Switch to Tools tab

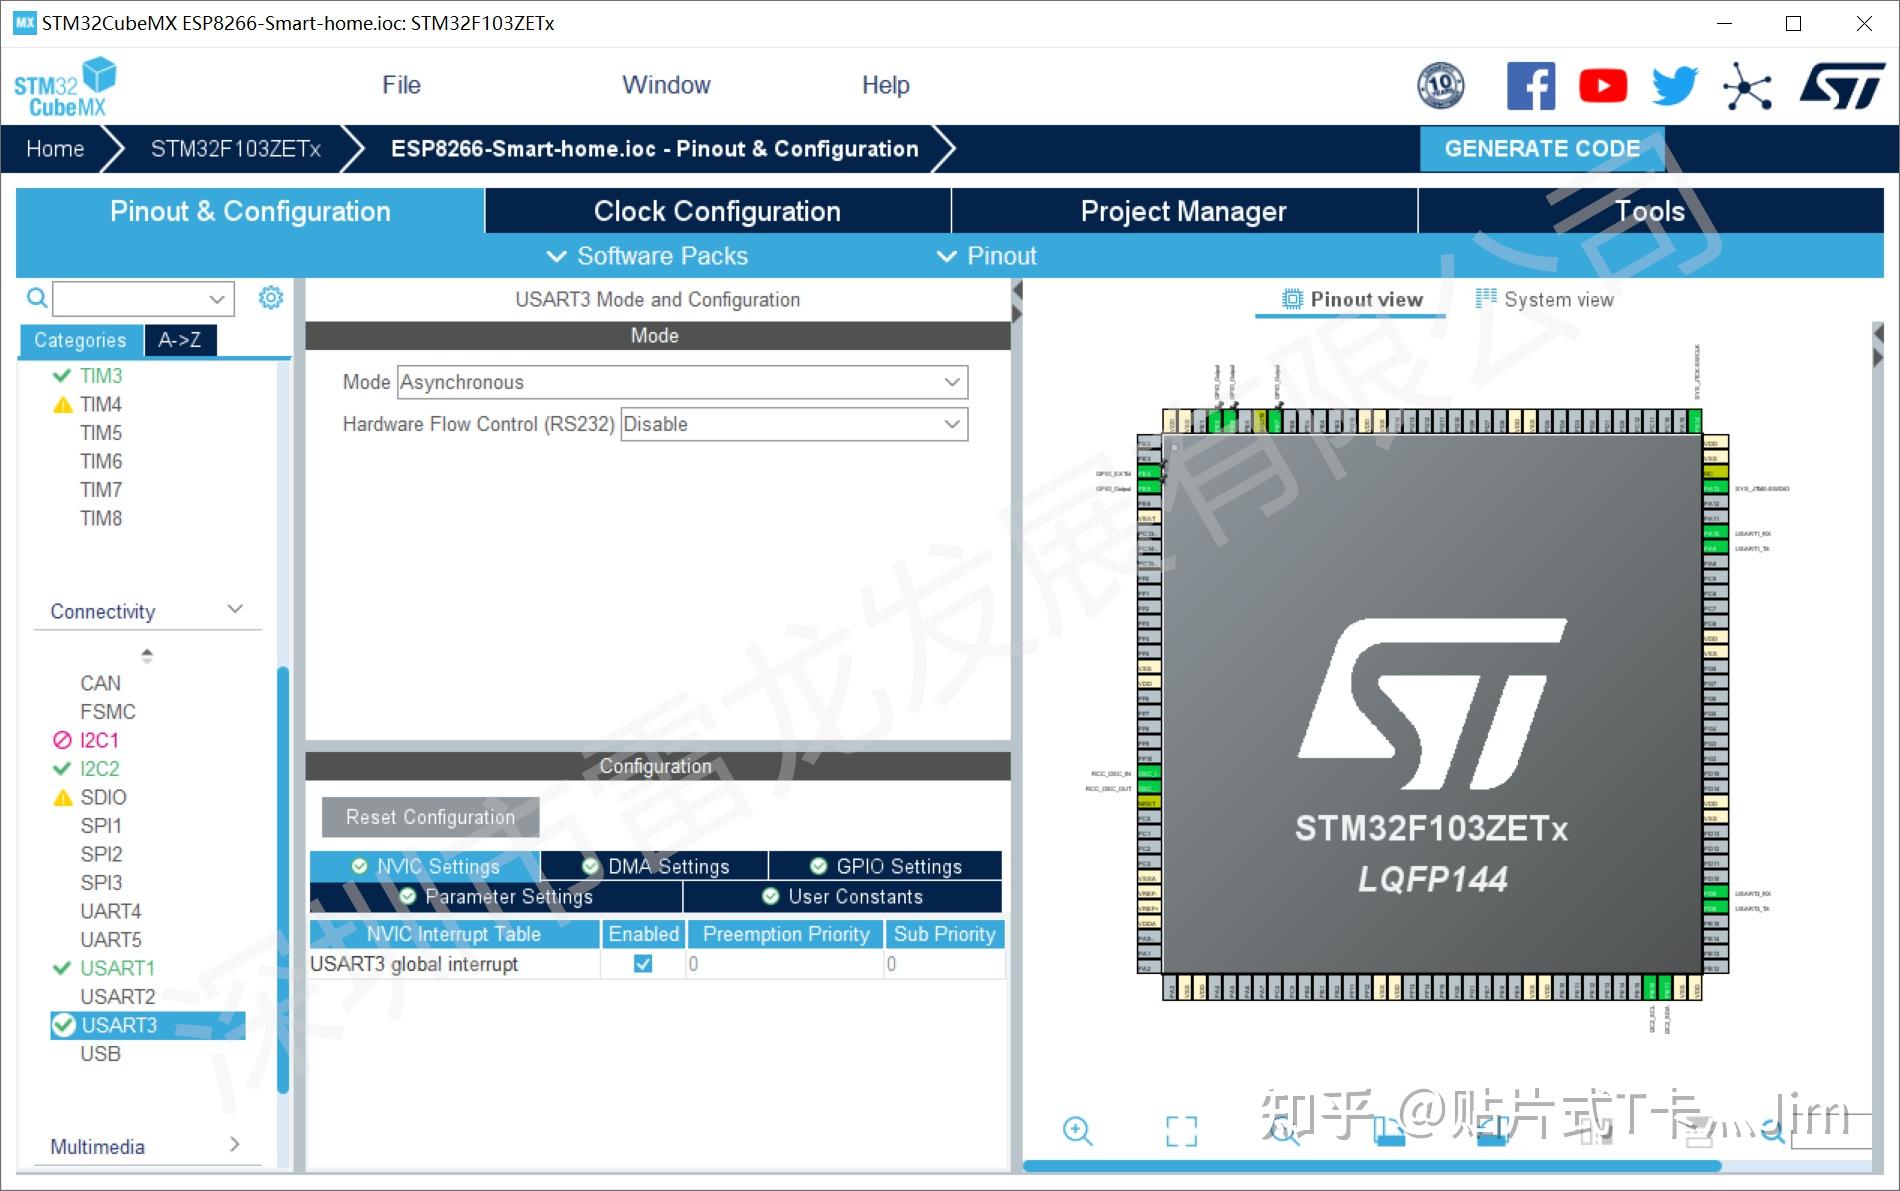coord(1651,211)
